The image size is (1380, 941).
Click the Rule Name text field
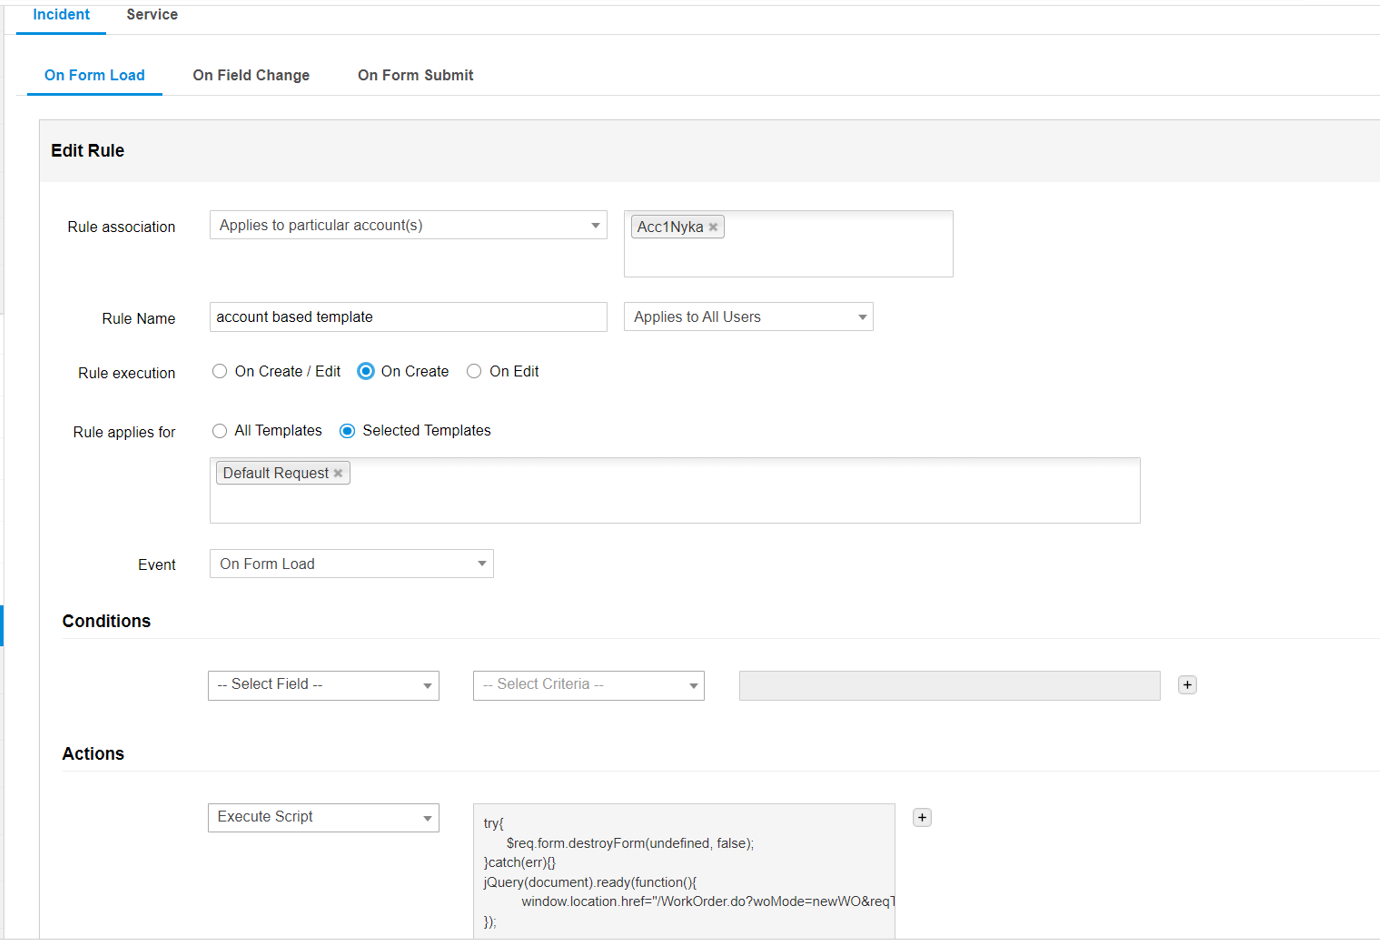pos(408,317)
